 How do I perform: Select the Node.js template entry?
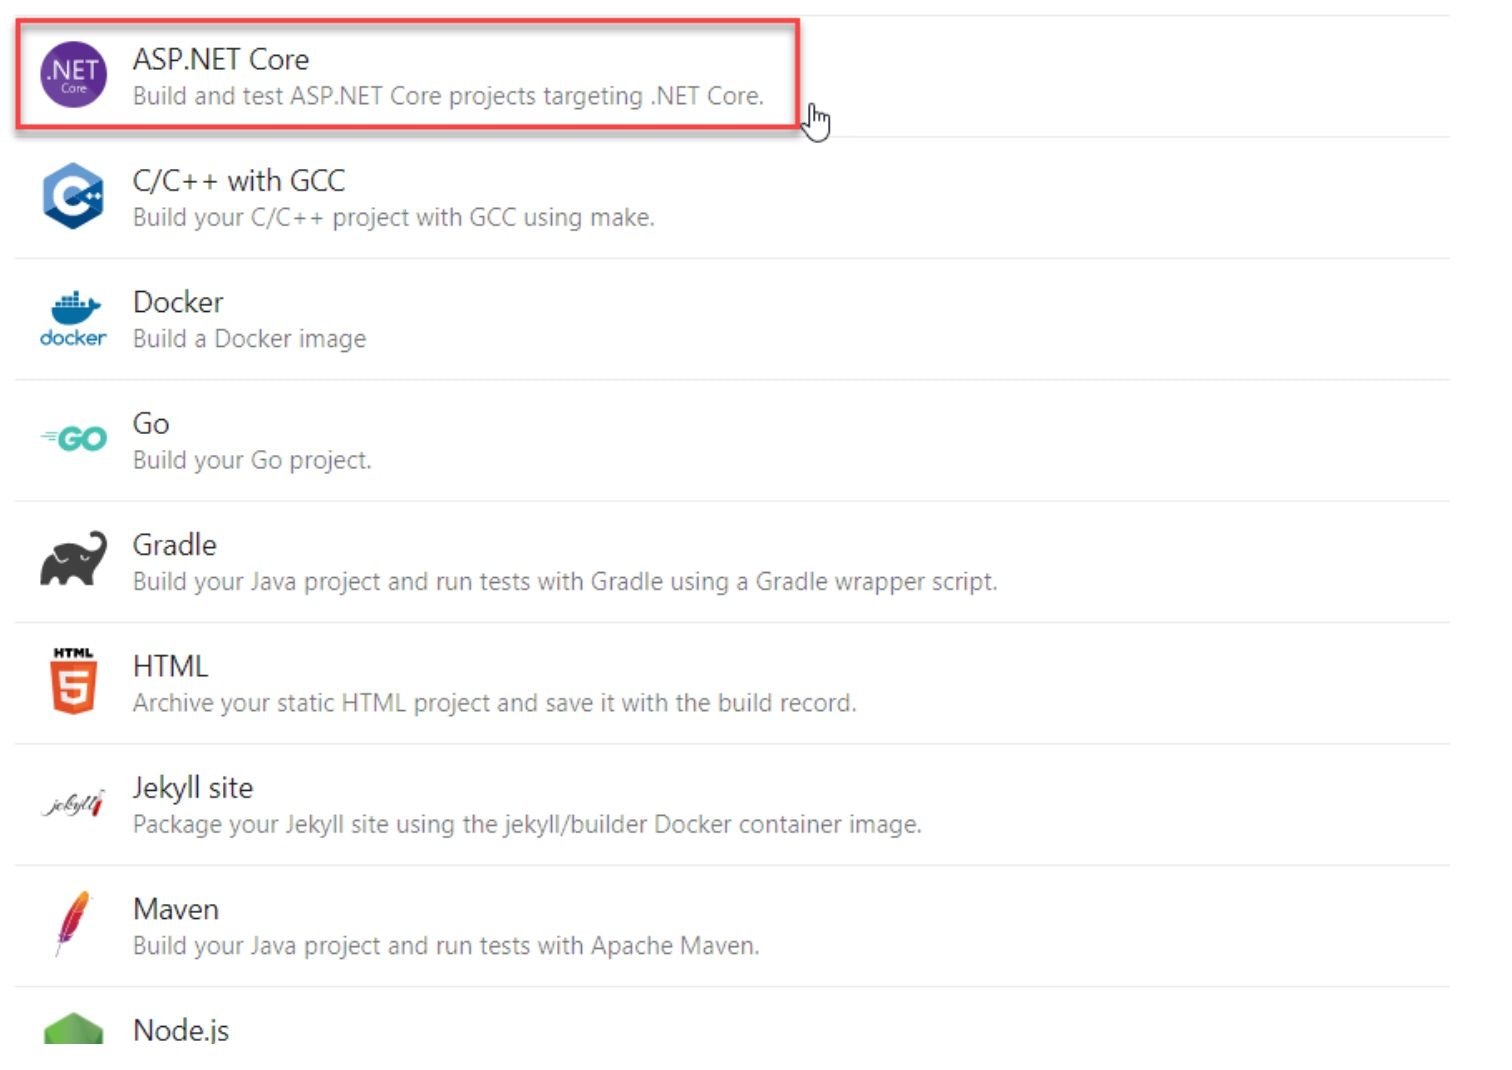point(181,1030)
